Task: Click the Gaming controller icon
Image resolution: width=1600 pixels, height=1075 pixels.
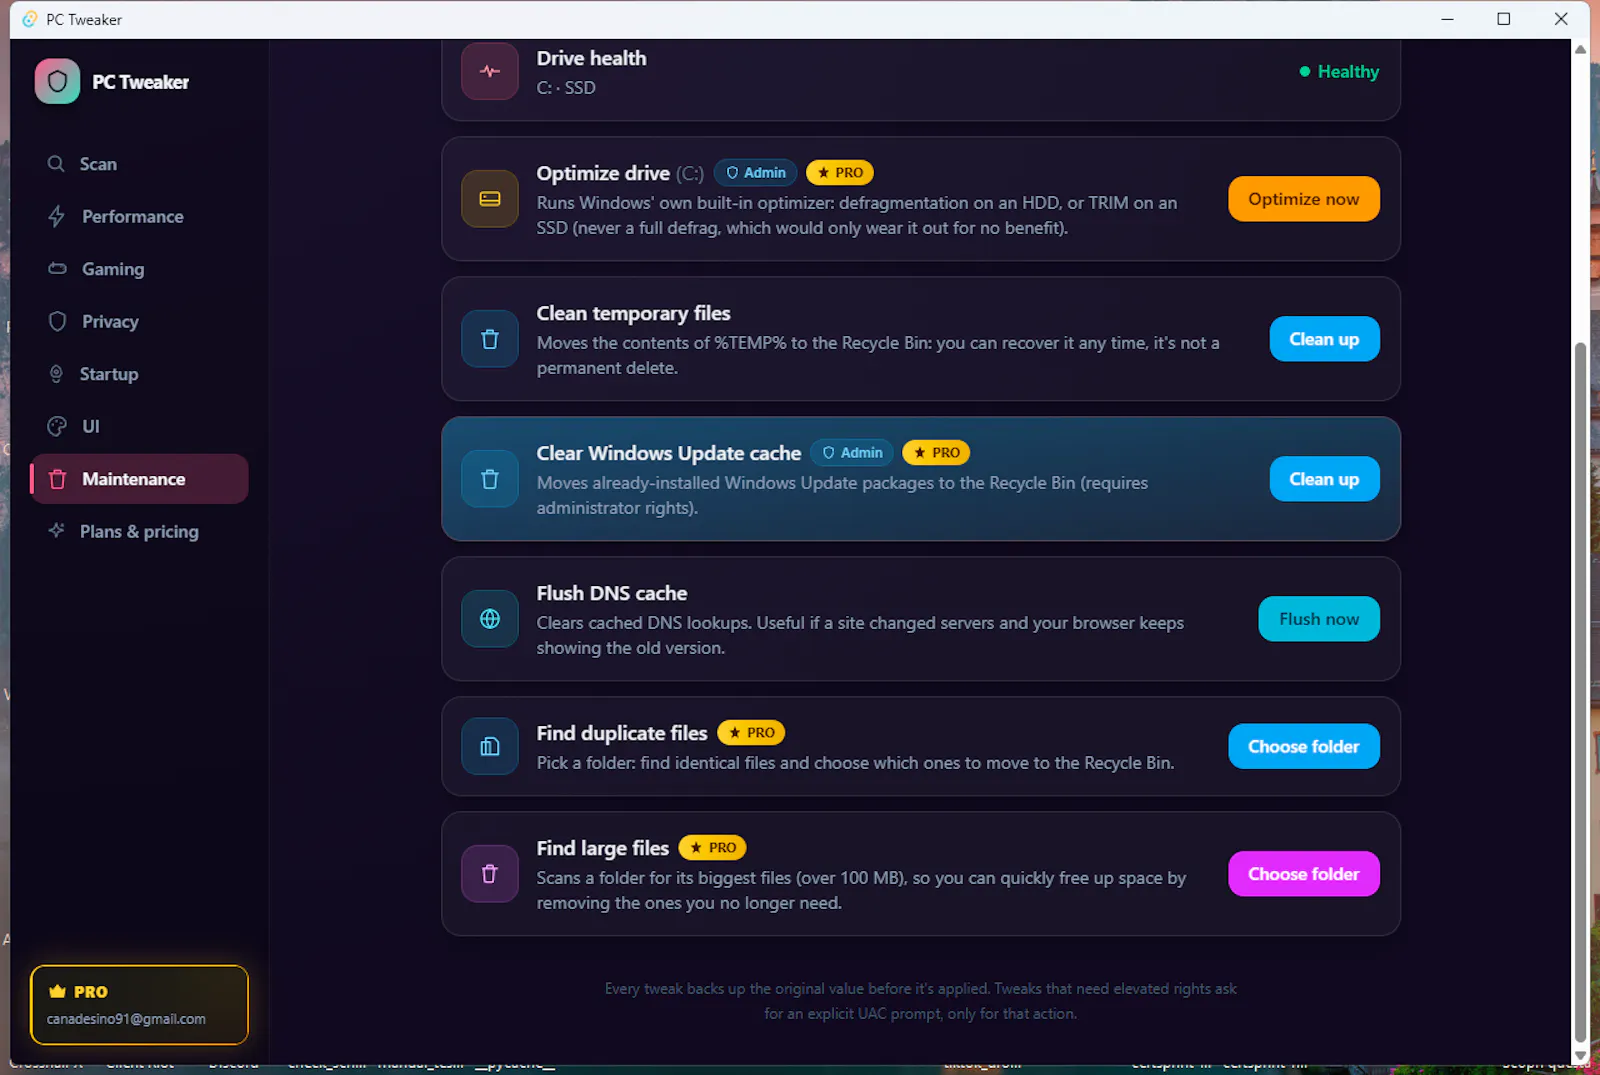Action: pos(57,269)
